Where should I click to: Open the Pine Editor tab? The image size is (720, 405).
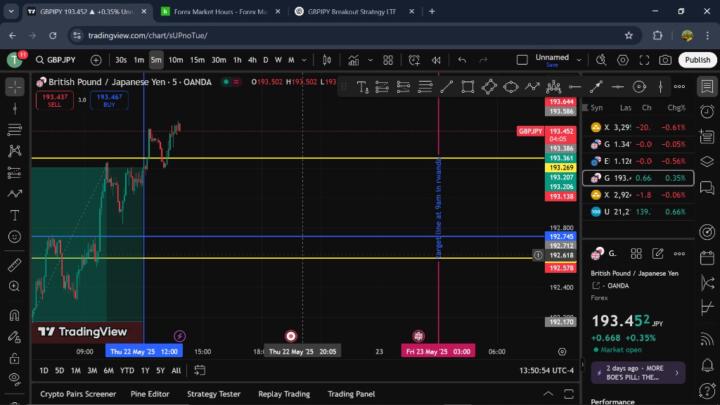point(150,394)
